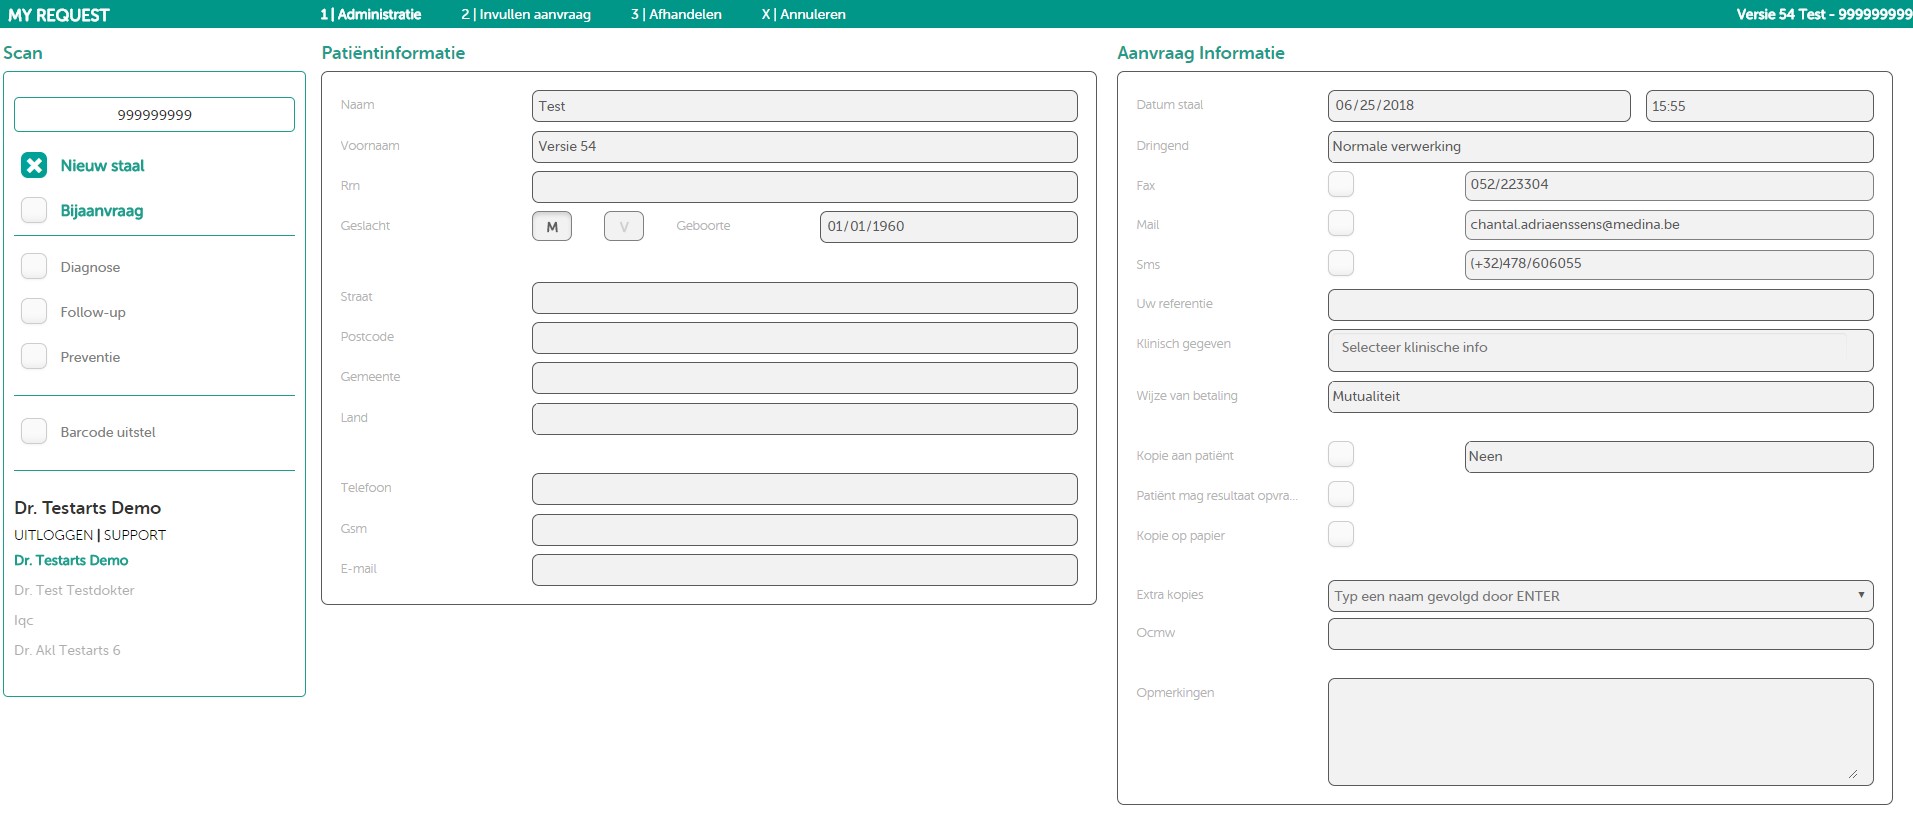Toggle Patiënt mag resultaat opvragen checkbox
Screen dimensions: 1913x821
[1341, 494]
